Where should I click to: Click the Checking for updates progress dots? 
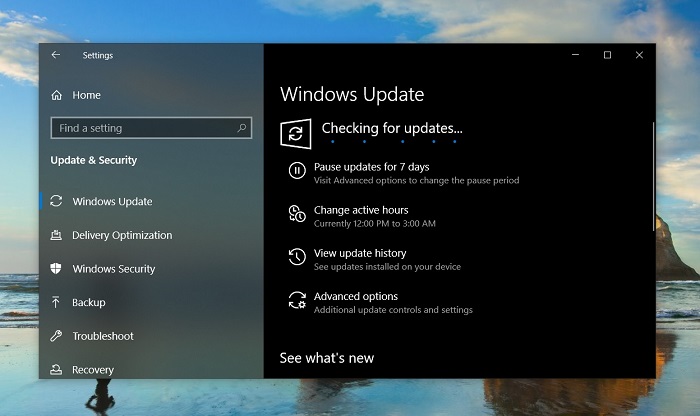pyautogui.click(x=393, y=141)
